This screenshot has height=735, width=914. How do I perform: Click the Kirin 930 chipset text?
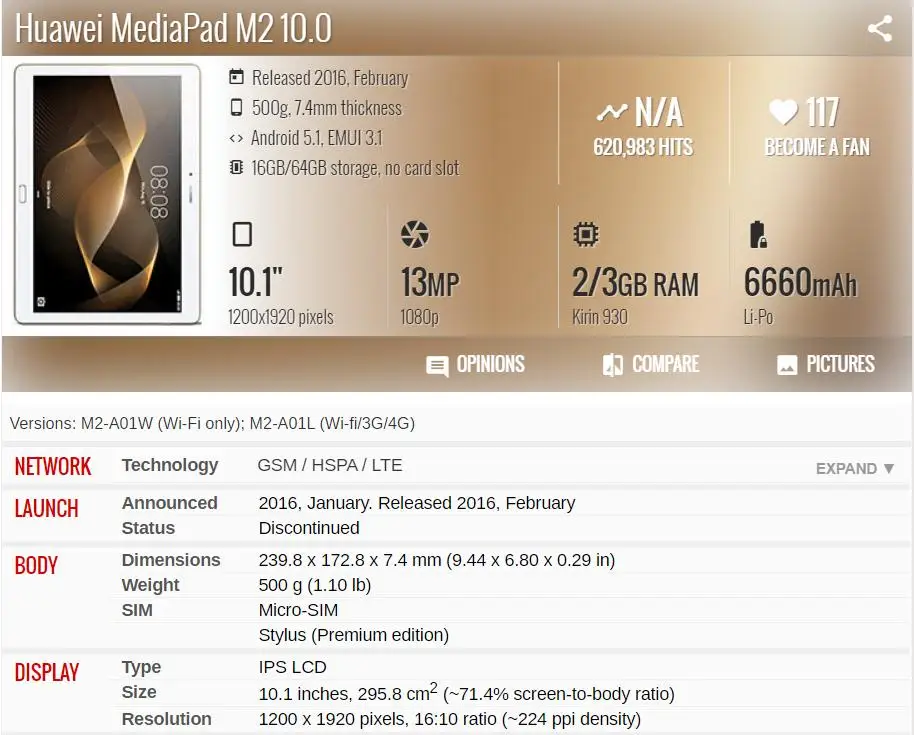(599, 317)
